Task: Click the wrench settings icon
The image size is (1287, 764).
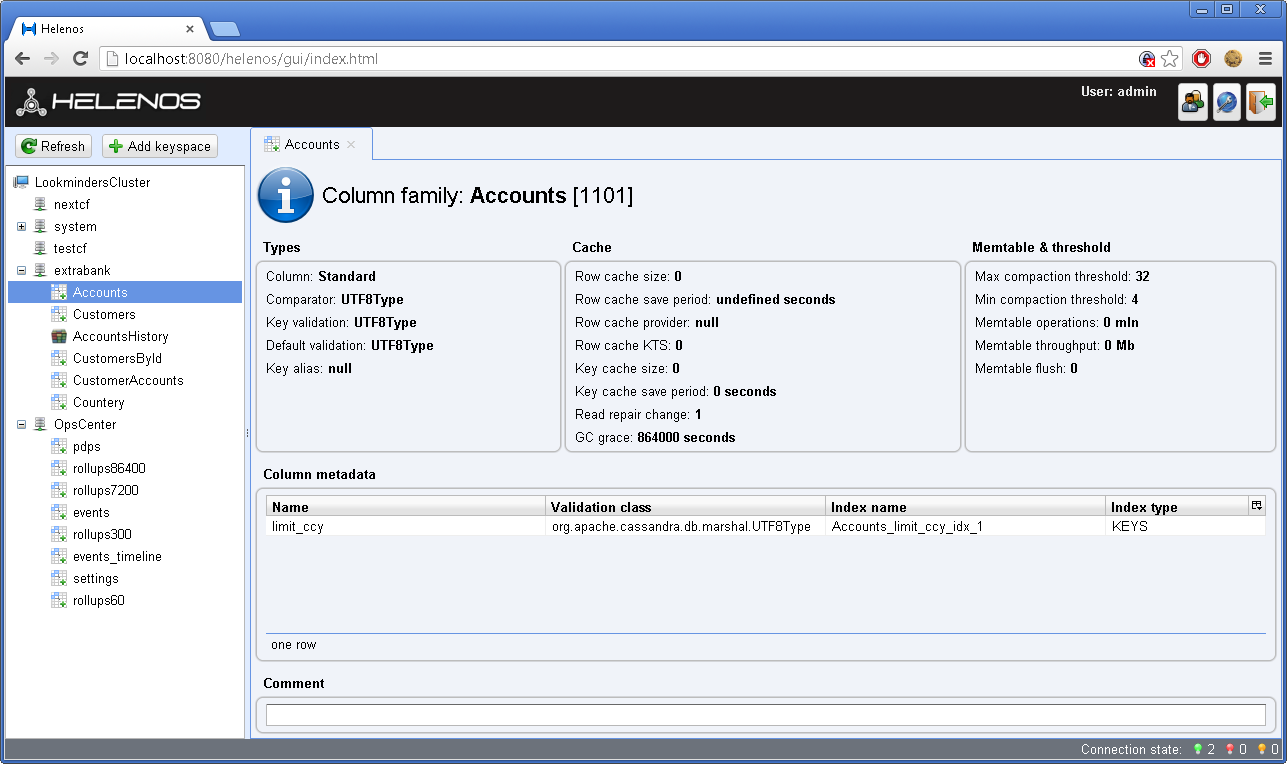Action: (x=1226, y=101)
